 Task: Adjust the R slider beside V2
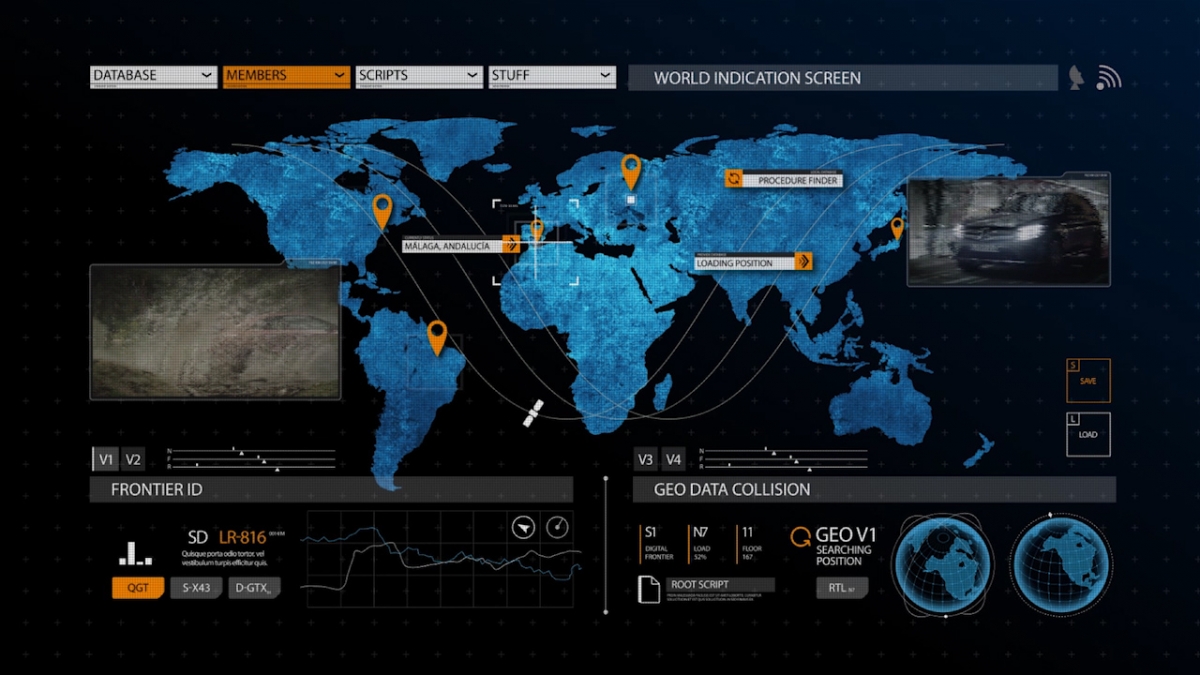point(255,467)
